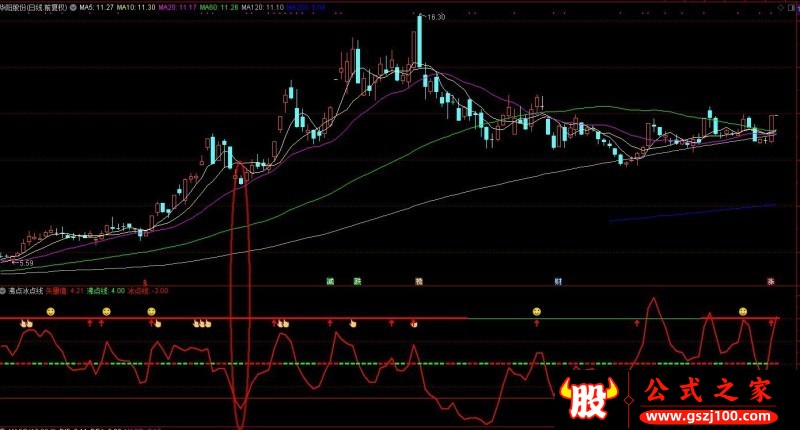Viewport: 800px width, 430px height.
Task: Click the 失量值 4.21 indicator value
Action: 65,291
